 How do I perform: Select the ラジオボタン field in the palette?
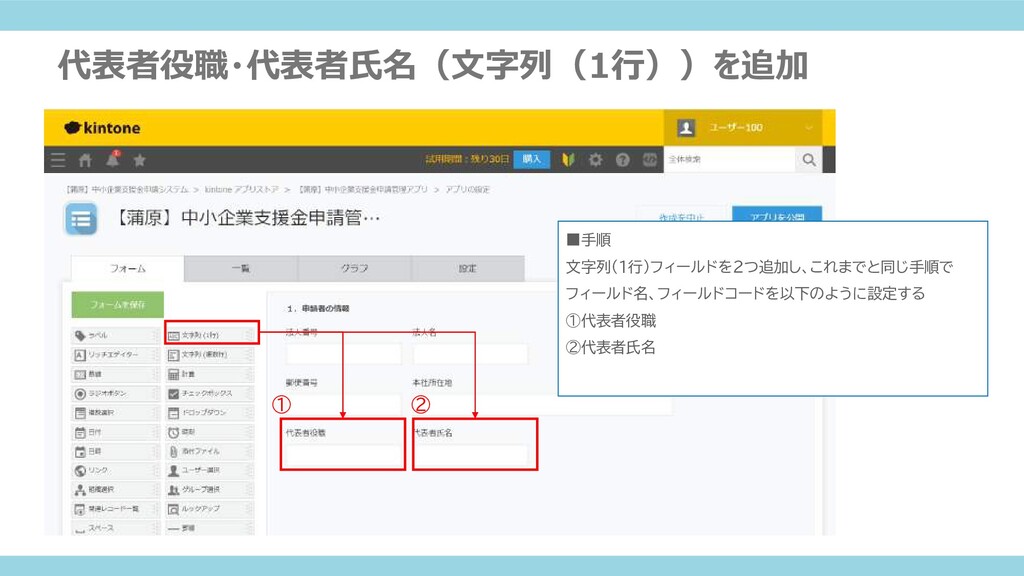[114, 393]
